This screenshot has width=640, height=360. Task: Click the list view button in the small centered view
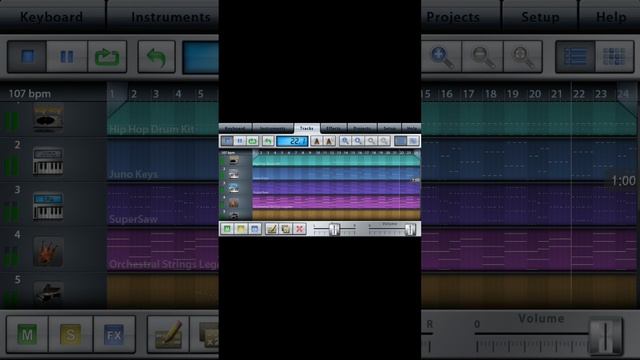click(x=400, y=141)
